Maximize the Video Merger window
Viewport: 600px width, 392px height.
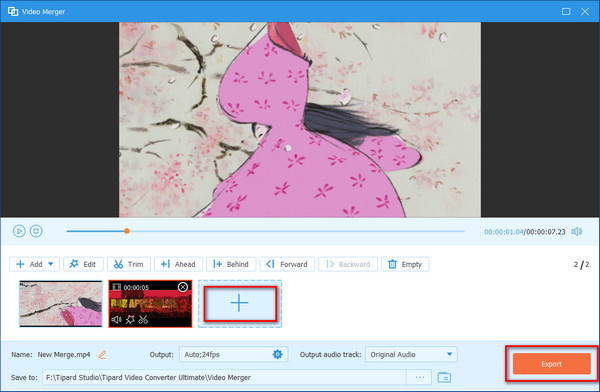[x=566, y=11]
